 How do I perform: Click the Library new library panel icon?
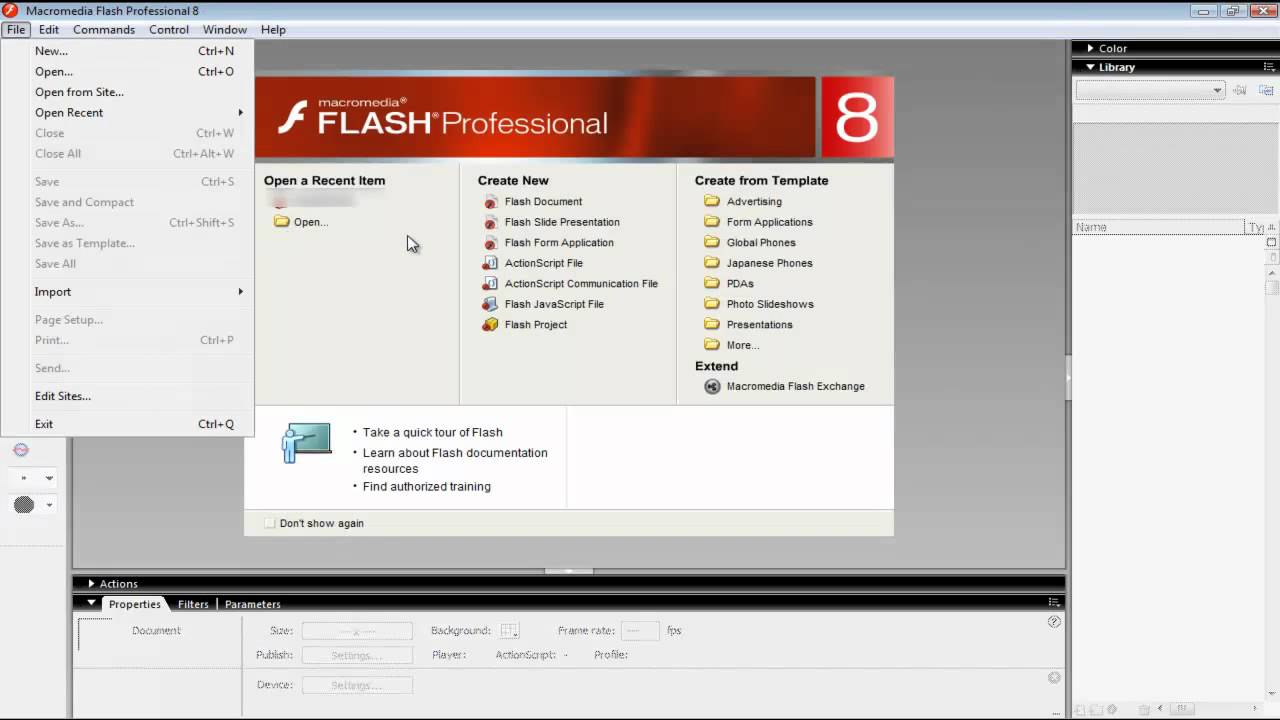[x=1266, y=90]
